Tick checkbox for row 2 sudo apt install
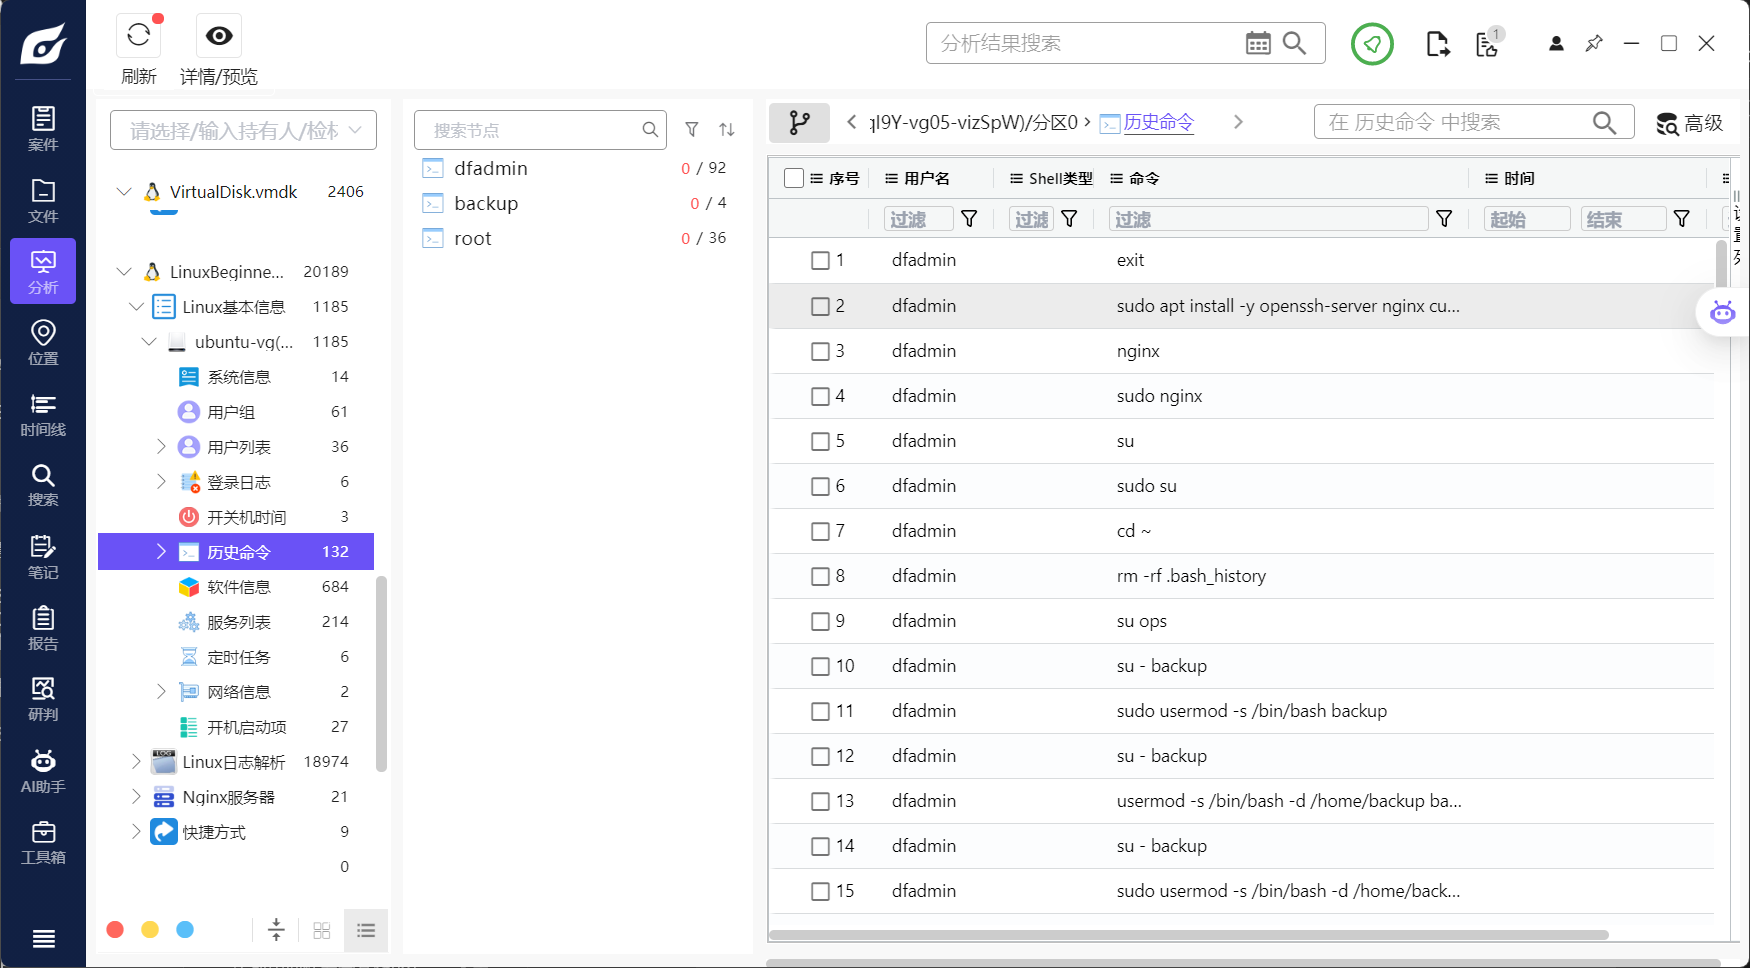Image resolution: width=1750 pixels, height=968 pixels. pyautogui.click(x=820, y=306)
